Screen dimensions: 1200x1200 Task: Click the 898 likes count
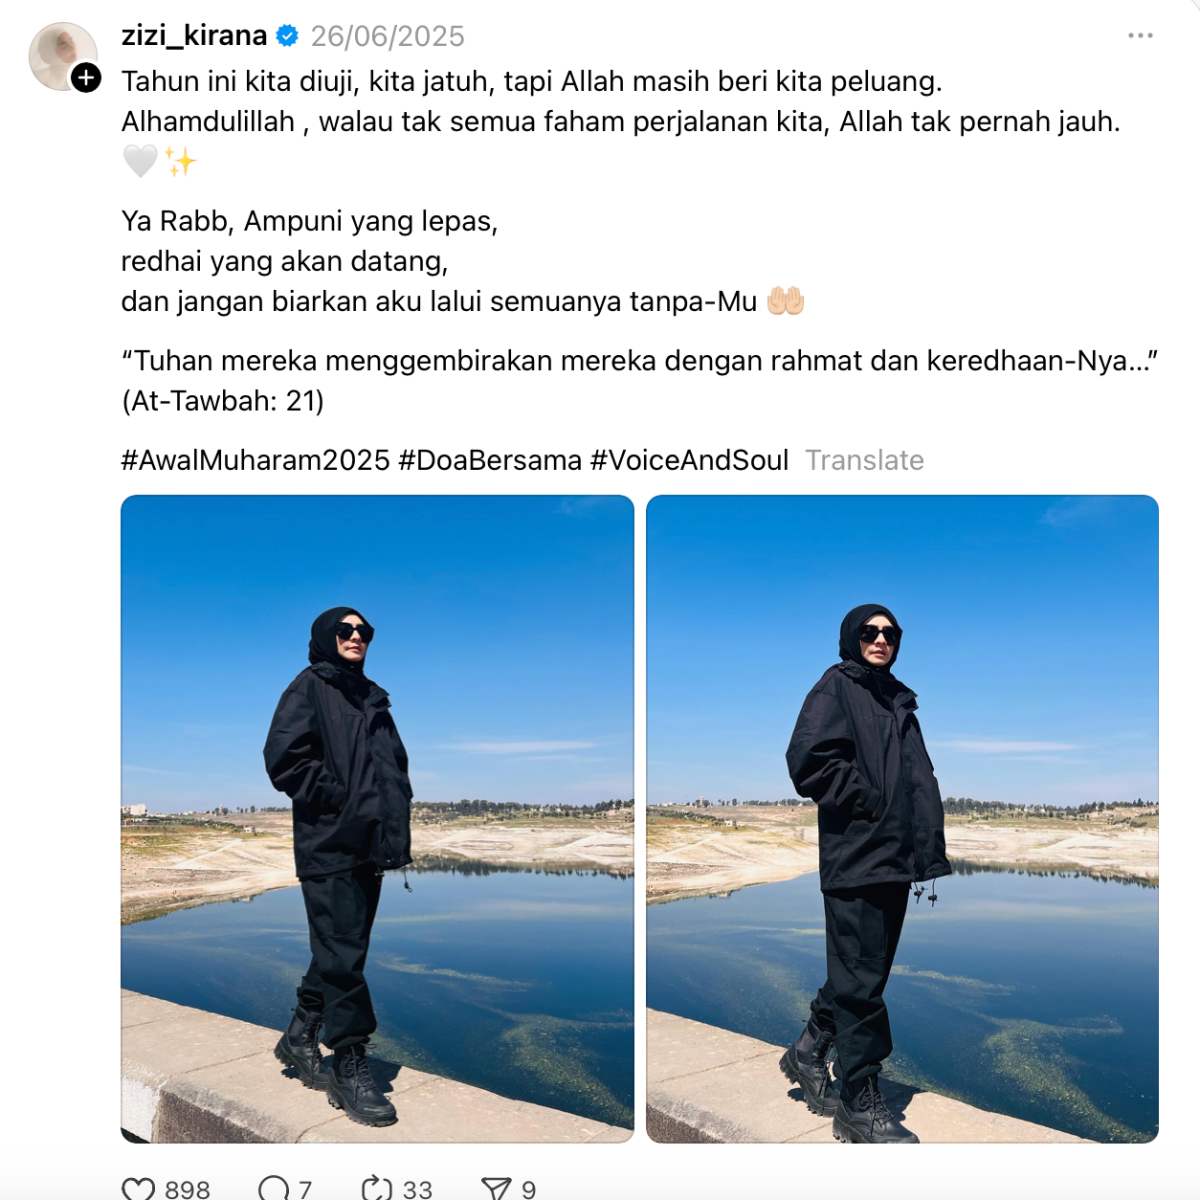tap(187, 1189)
